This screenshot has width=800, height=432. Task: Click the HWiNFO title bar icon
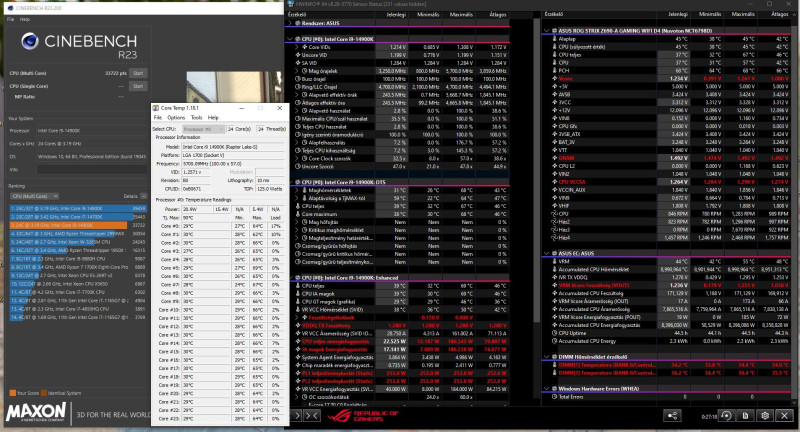click(x=290, y=4)
